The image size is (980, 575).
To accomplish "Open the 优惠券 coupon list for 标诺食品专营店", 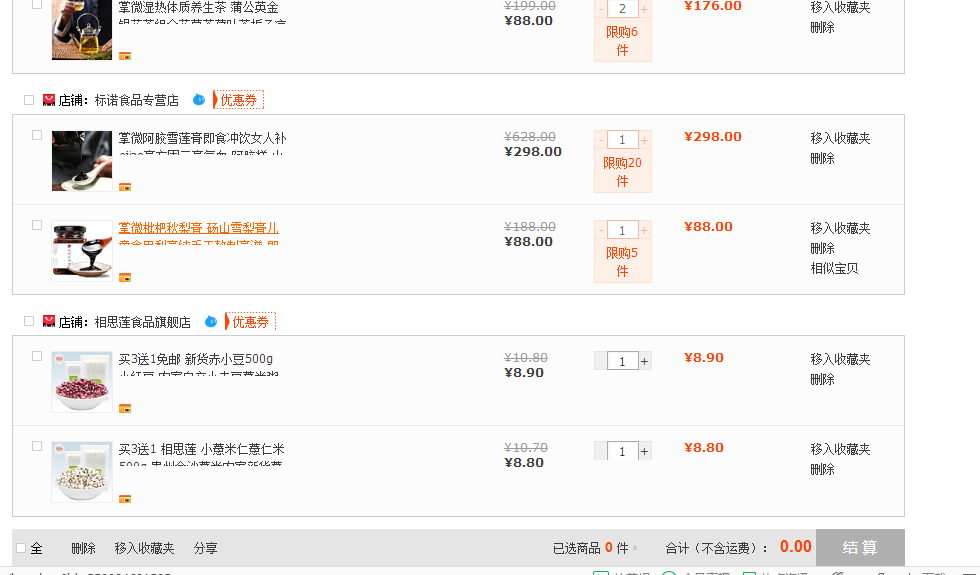I will [x=238, y=100].
